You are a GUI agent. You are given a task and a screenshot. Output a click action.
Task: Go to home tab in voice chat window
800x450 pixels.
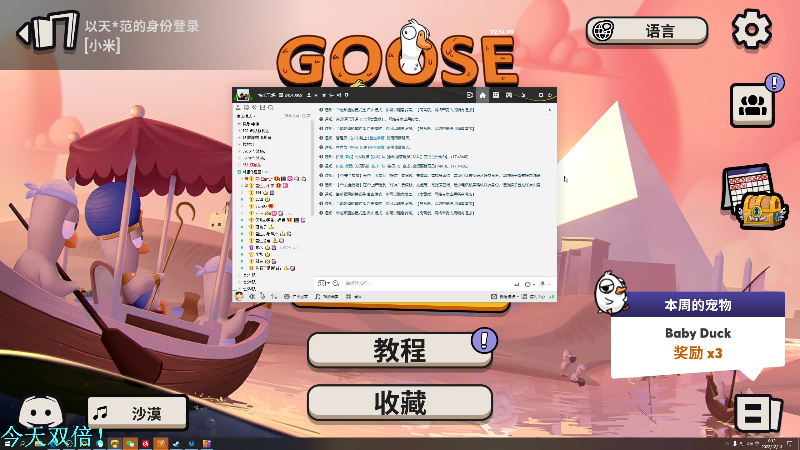pyautogui.click(x=483, y=95)
